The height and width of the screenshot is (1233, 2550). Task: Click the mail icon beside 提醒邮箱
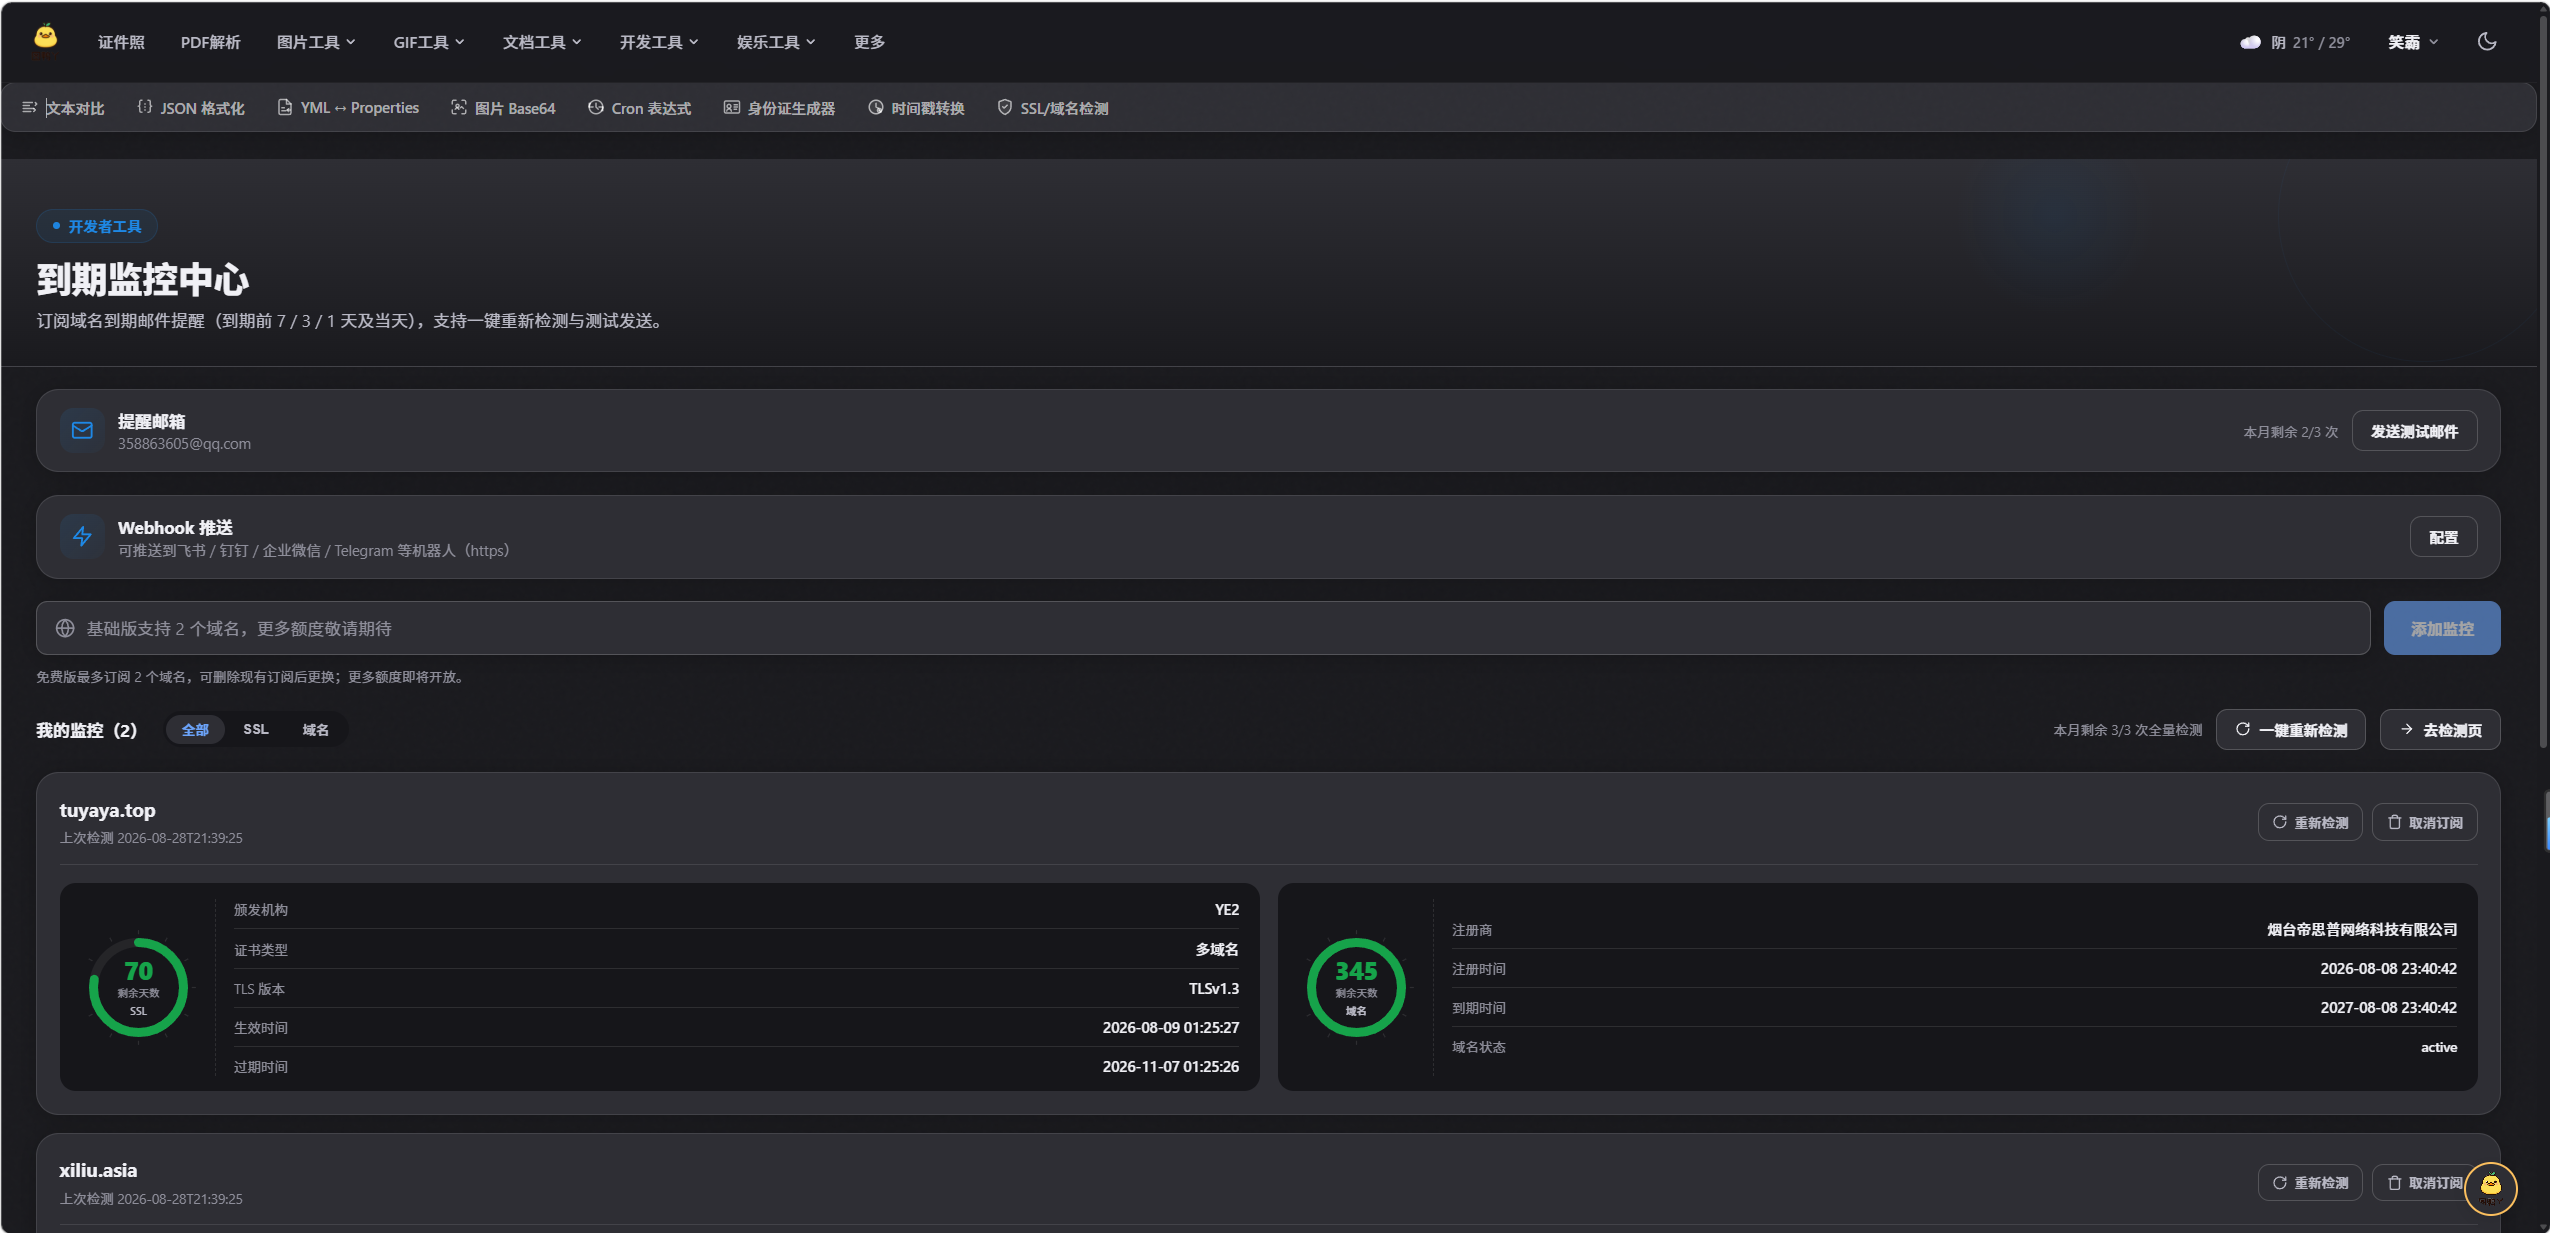tap(82, 430)
